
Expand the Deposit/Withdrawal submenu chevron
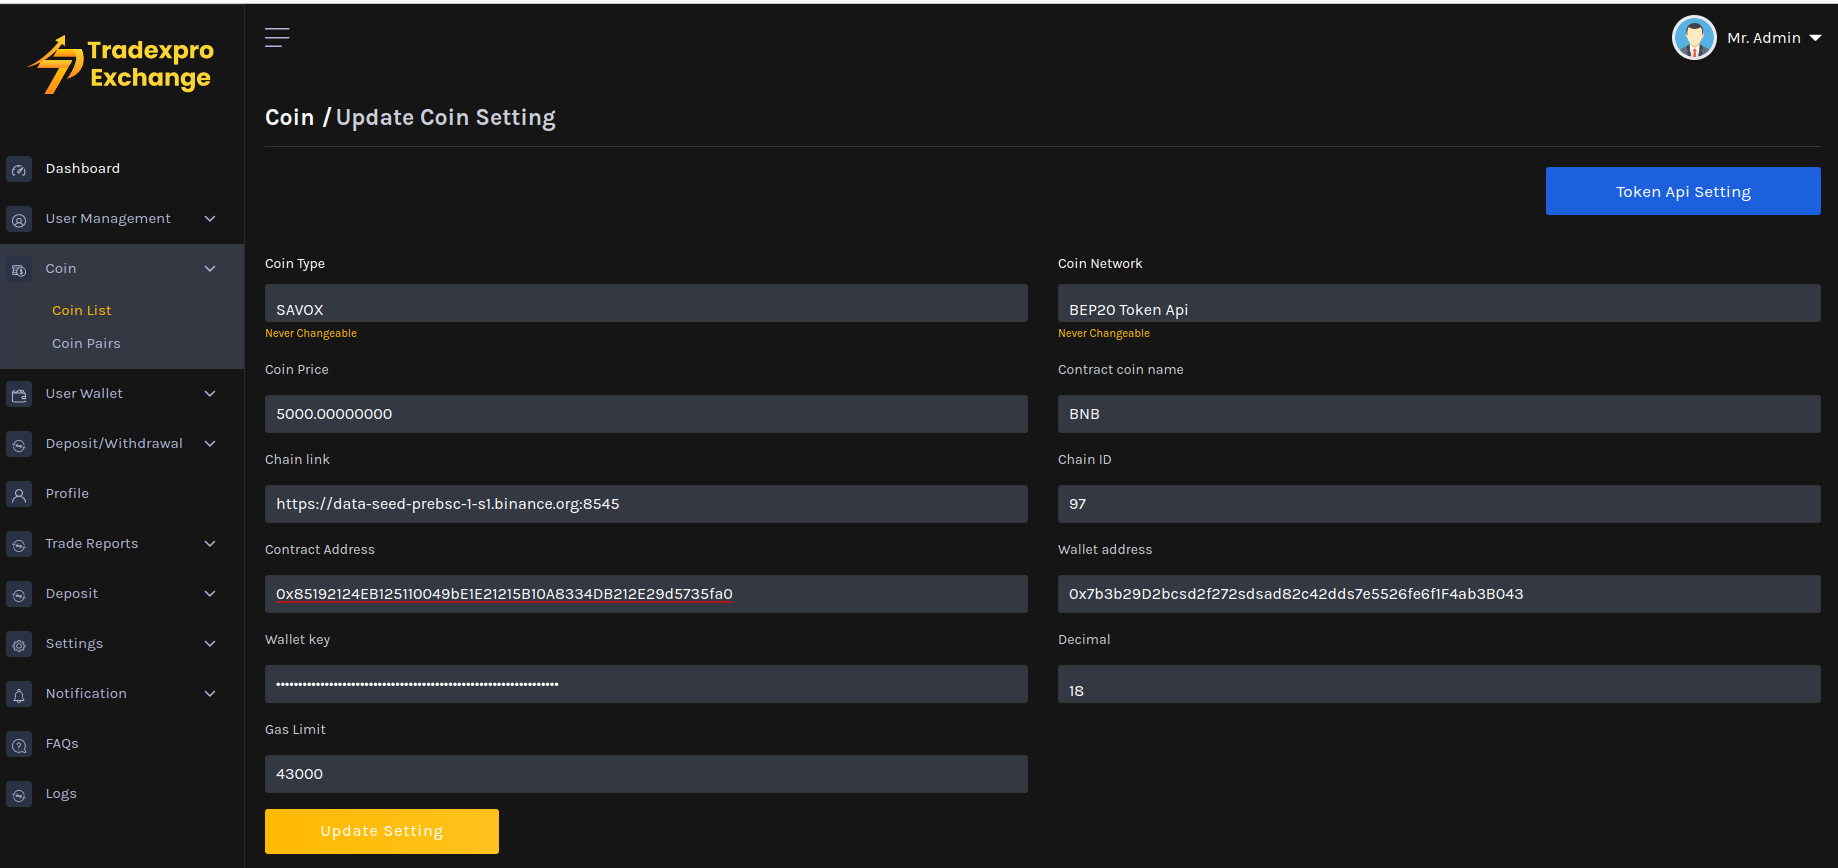point(210,444)
